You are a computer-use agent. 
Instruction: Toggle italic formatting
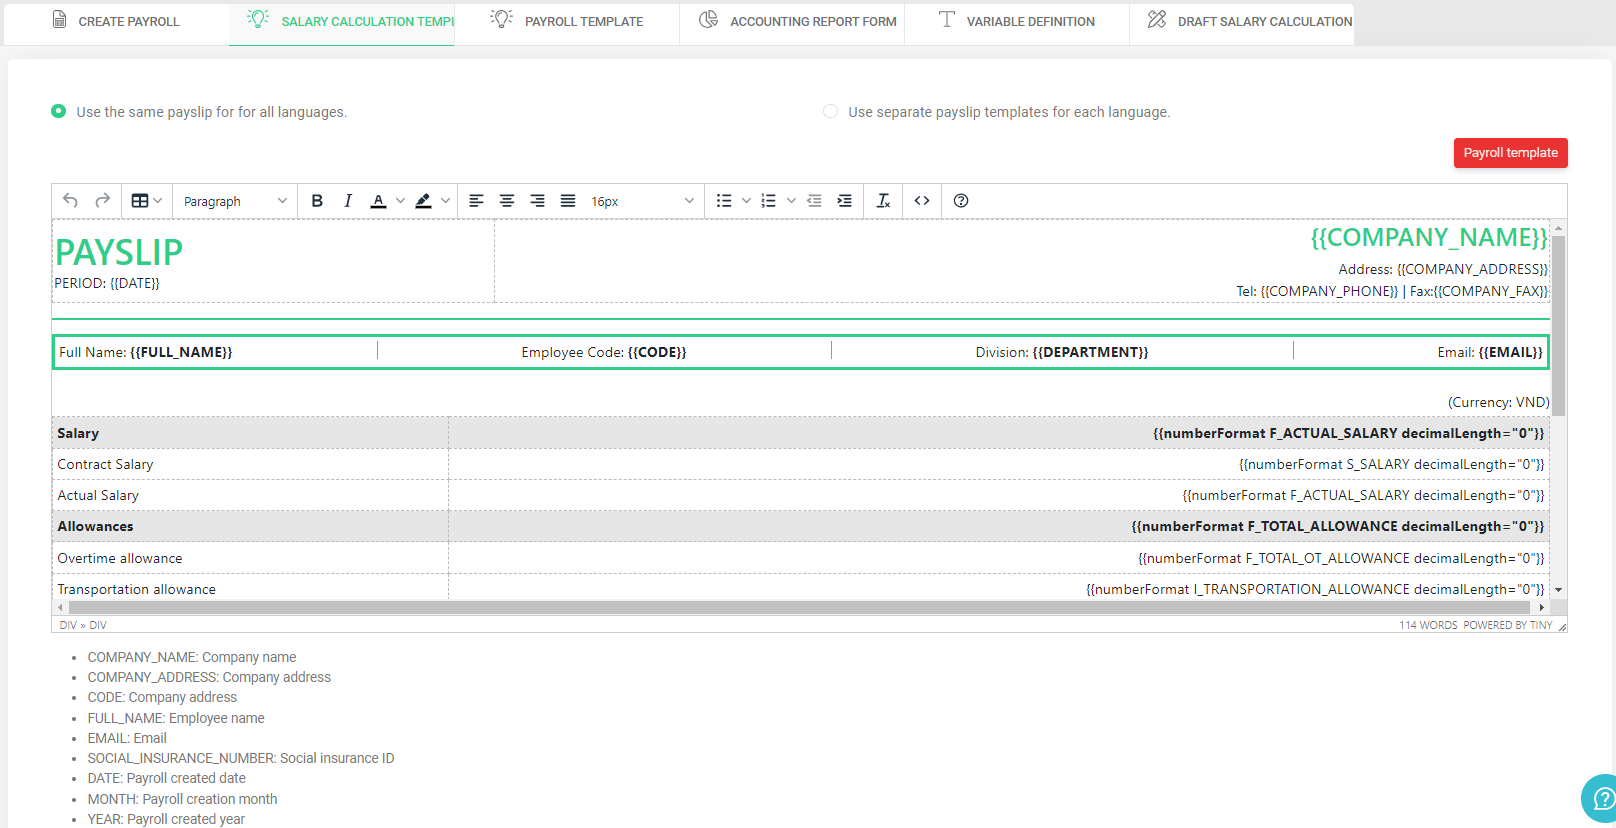point(348,201)
